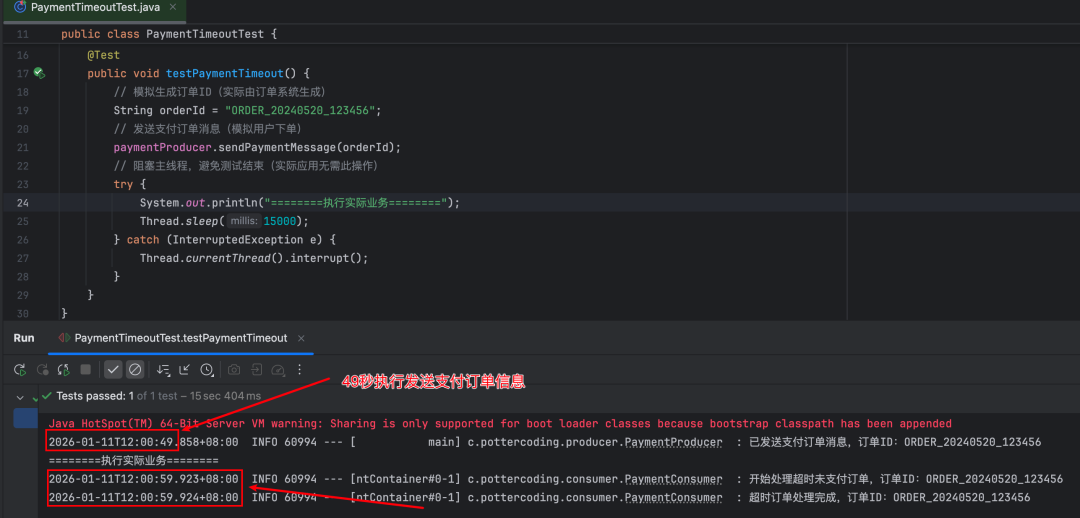Viewport: 1080px width, 518px height.
Task: Stop the running test process
Action: click(x=85, y=370)
